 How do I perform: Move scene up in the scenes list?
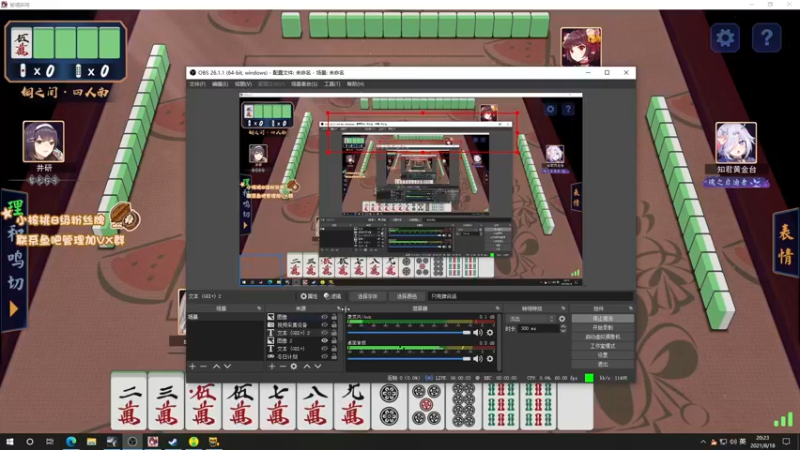coord(216,366)
